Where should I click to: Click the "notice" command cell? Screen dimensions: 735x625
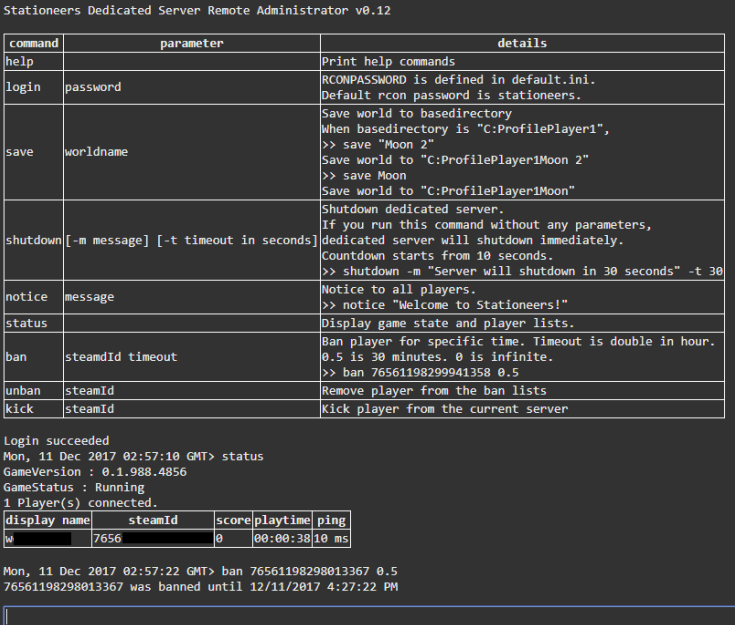point(26,298)
